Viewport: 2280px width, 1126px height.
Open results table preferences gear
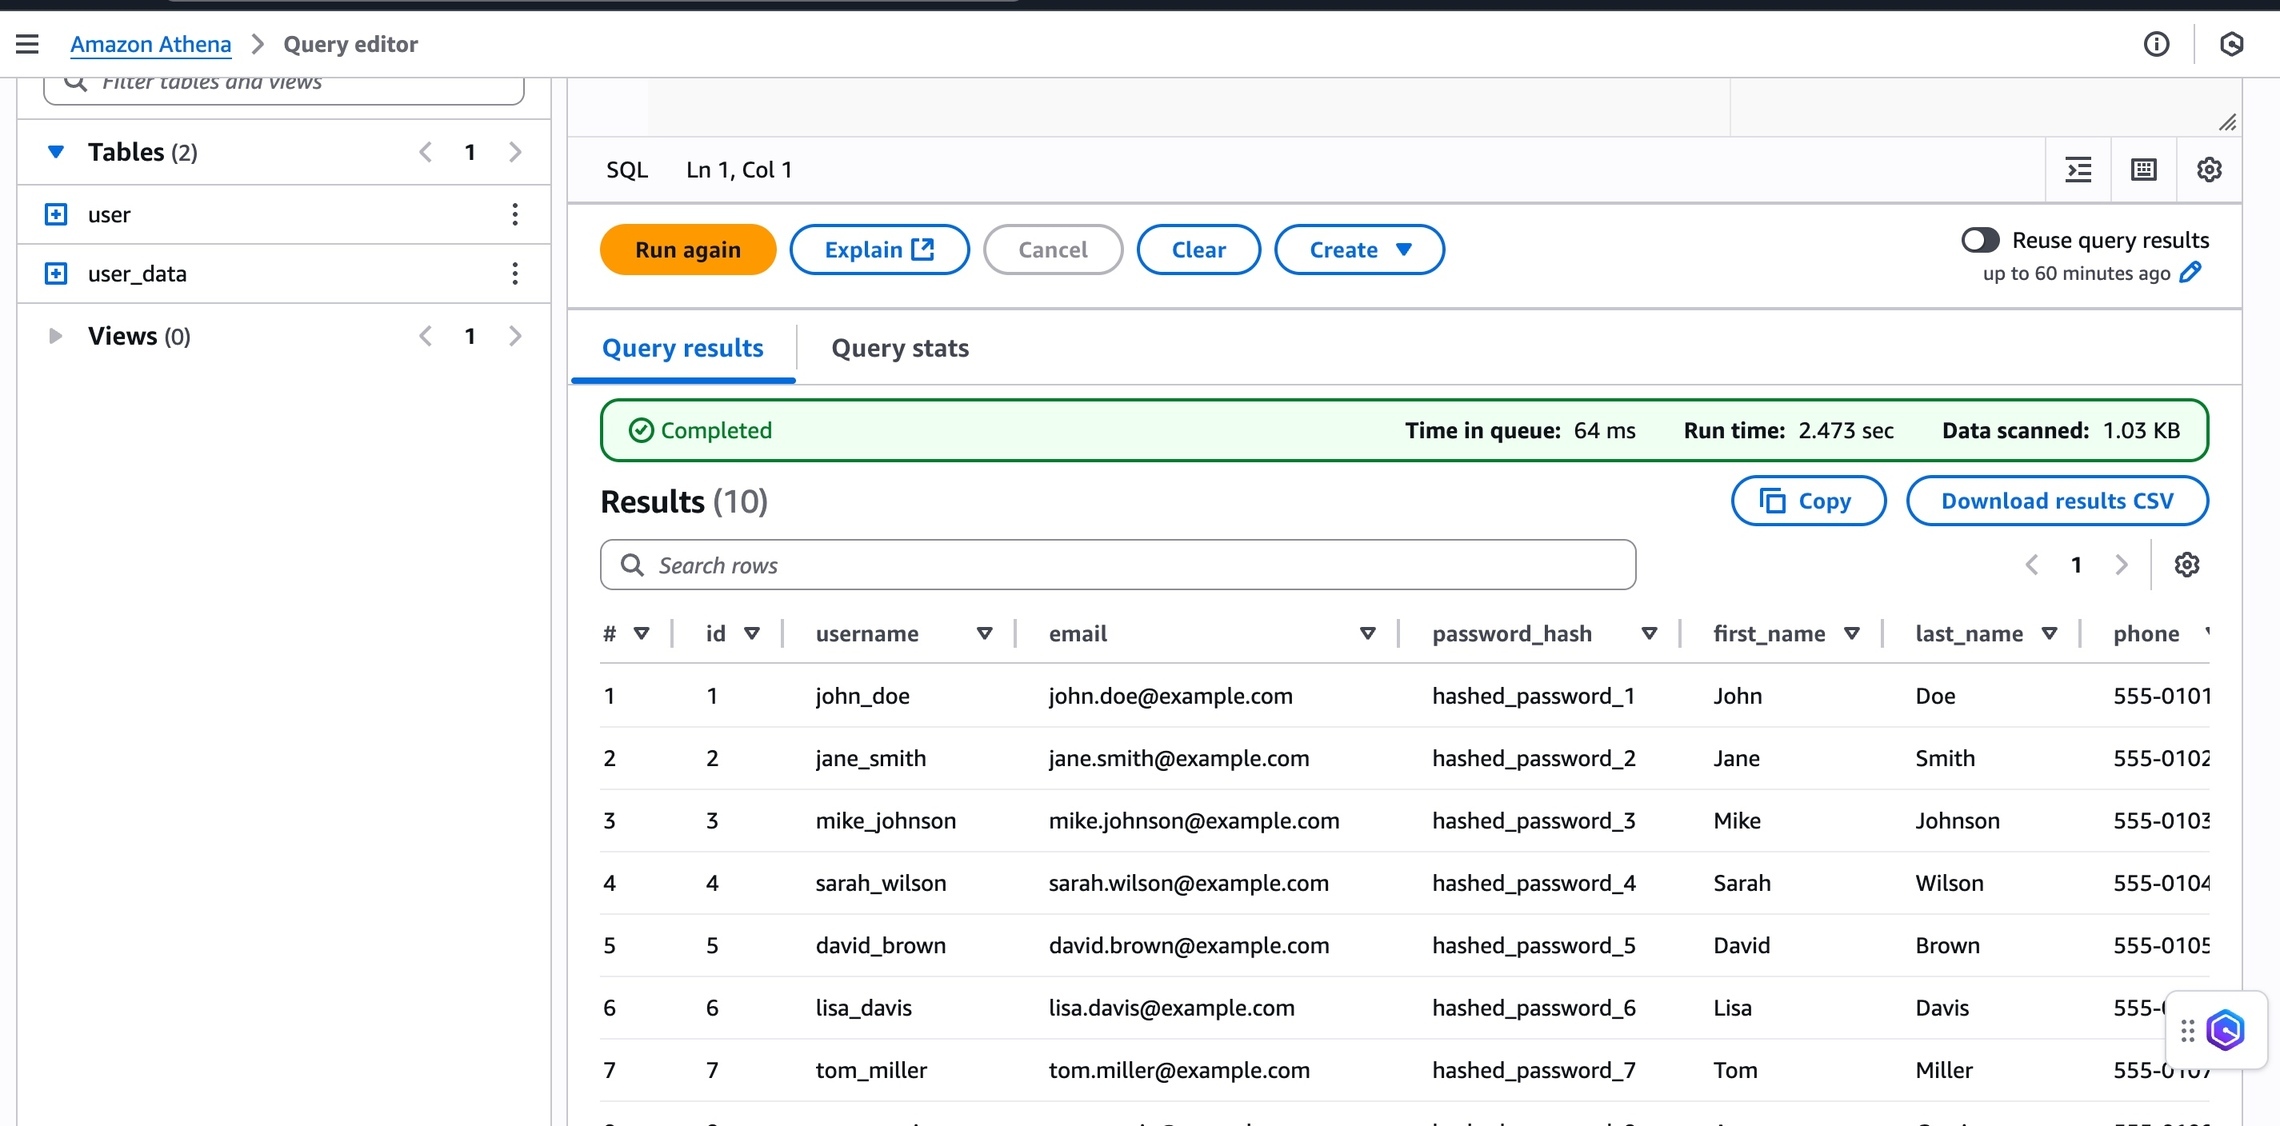pyautogui.click(x=2186, y=565)
